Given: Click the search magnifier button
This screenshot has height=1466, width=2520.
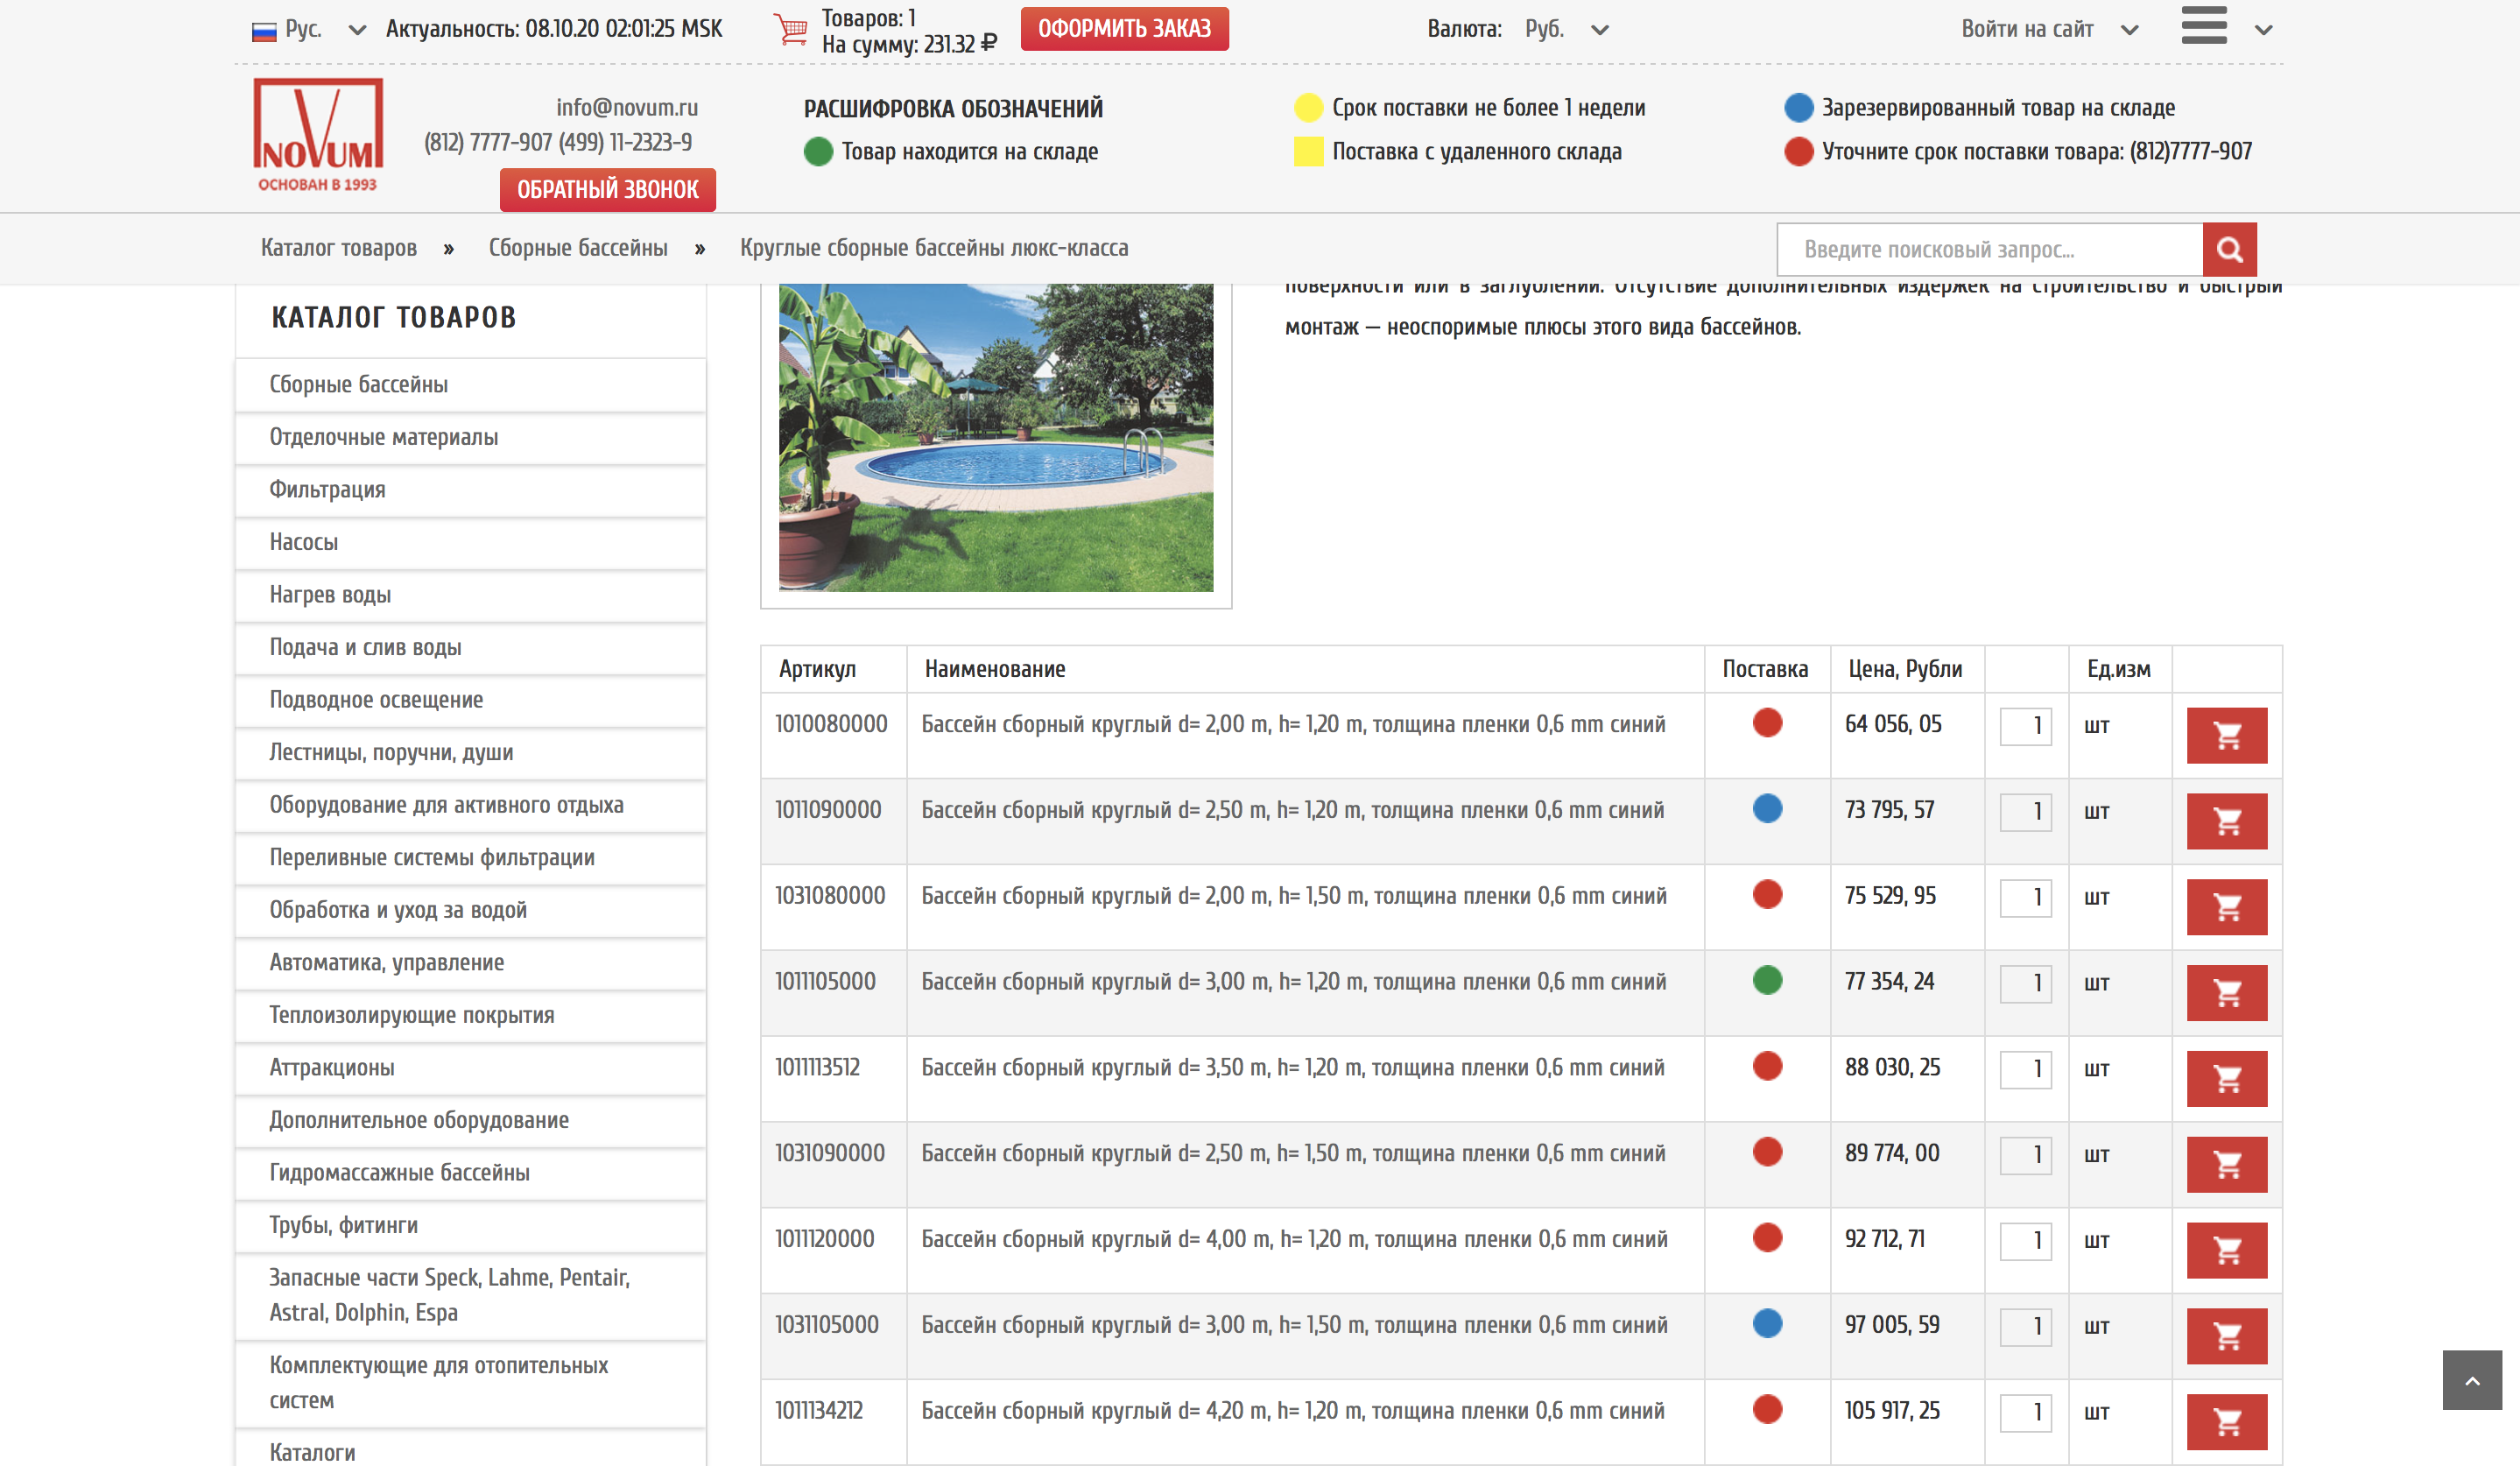Looking at the screenshot, I should pyautogui.click(x=2228, y=249).
